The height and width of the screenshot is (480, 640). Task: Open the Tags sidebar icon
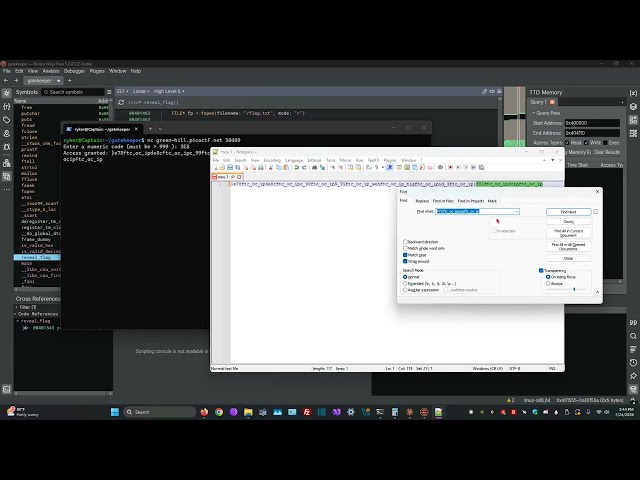point(7,120)
